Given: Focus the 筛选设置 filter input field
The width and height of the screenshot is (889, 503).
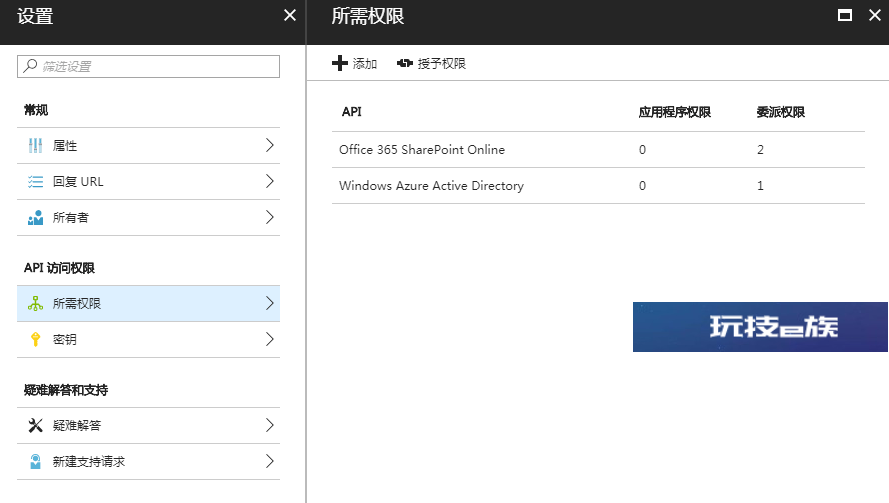Looking at the screenshot, I should pos(149,66).
